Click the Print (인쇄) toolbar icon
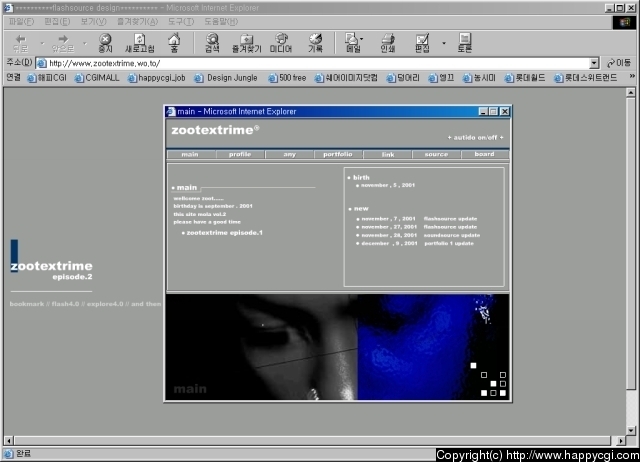This screenshot has height=462, width=640. point(387,43)
